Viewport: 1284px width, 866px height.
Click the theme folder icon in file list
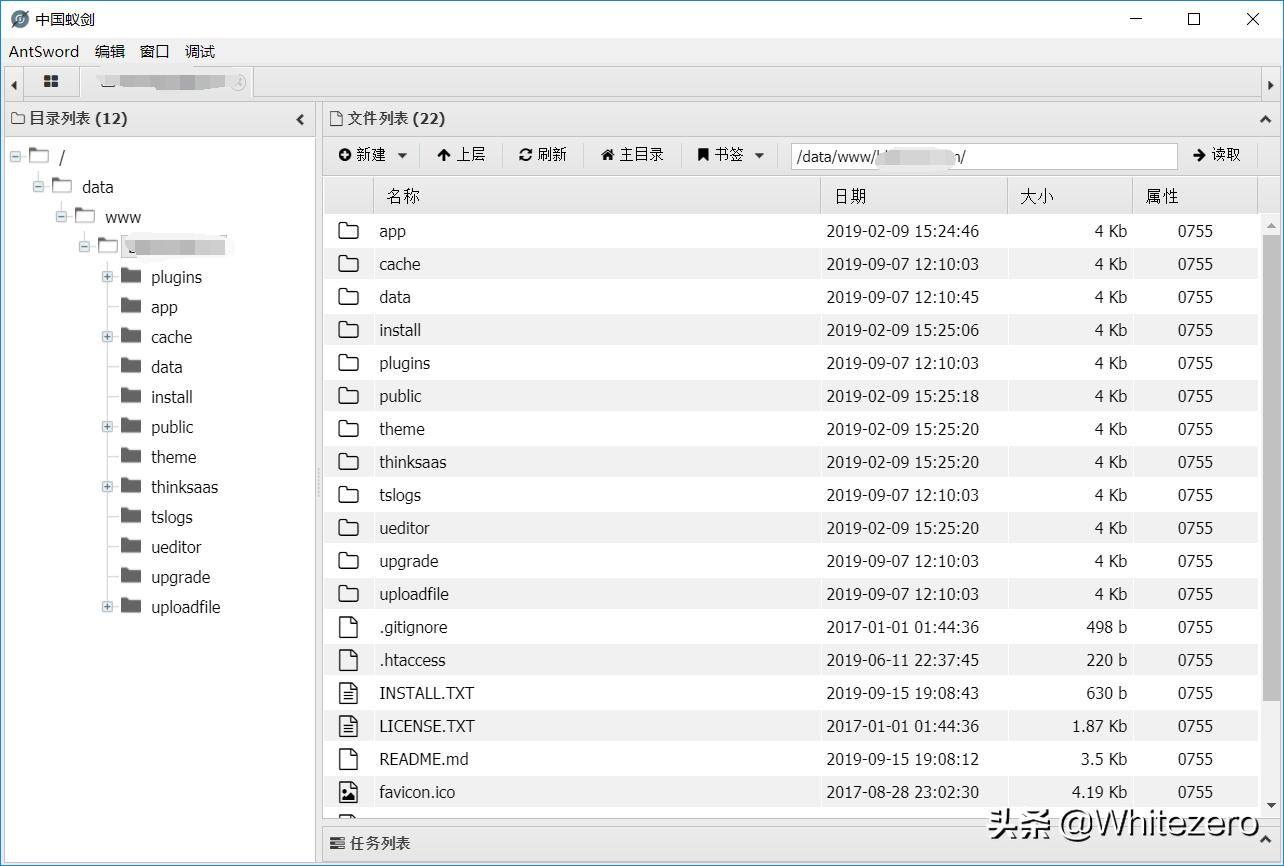click(x=348, y=429)
